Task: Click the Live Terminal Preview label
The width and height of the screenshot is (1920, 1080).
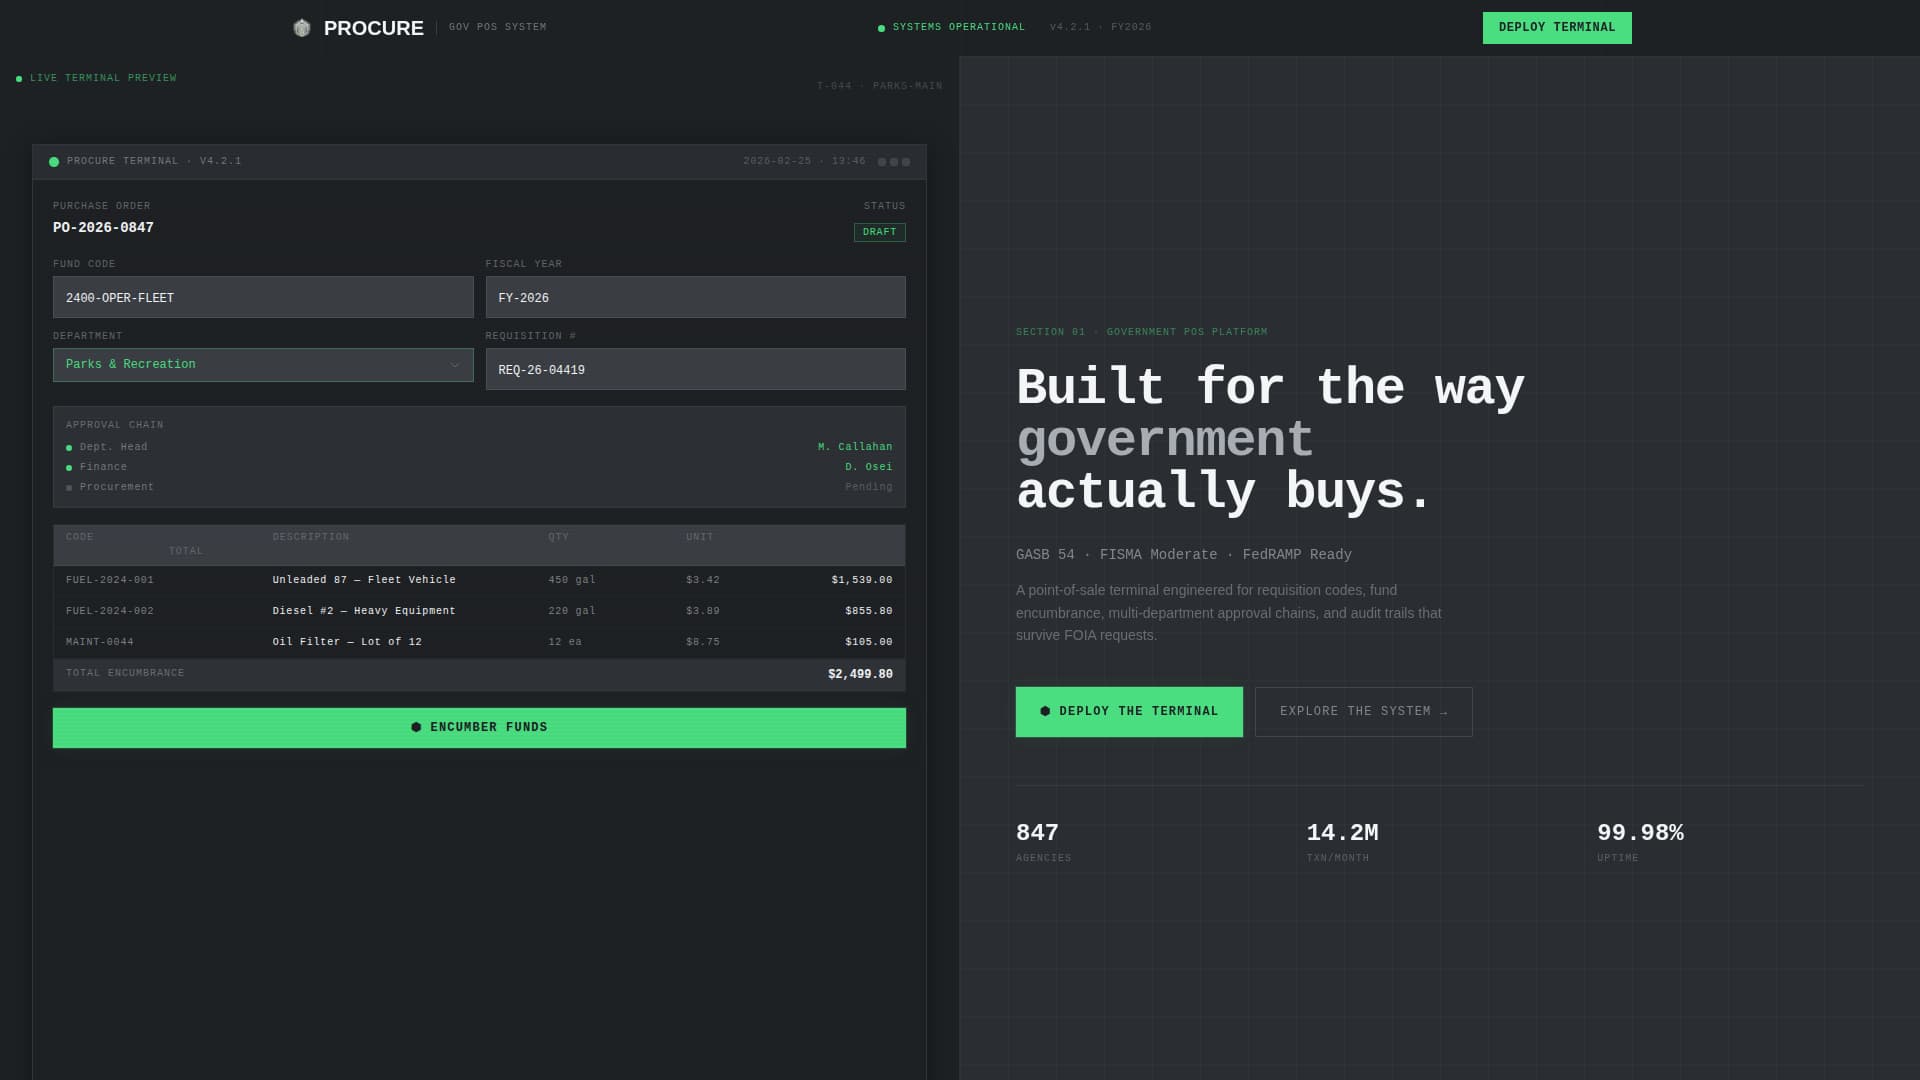Action: click(x=96, y=78)
